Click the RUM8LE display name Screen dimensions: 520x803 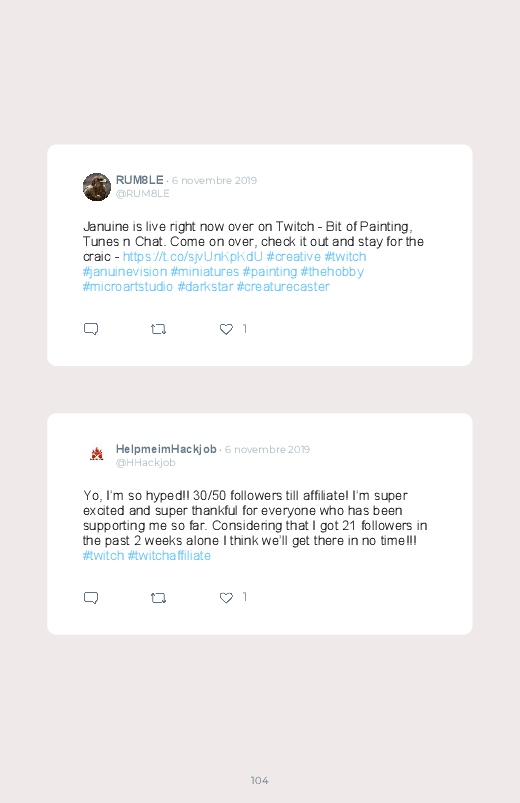[139, 180]
